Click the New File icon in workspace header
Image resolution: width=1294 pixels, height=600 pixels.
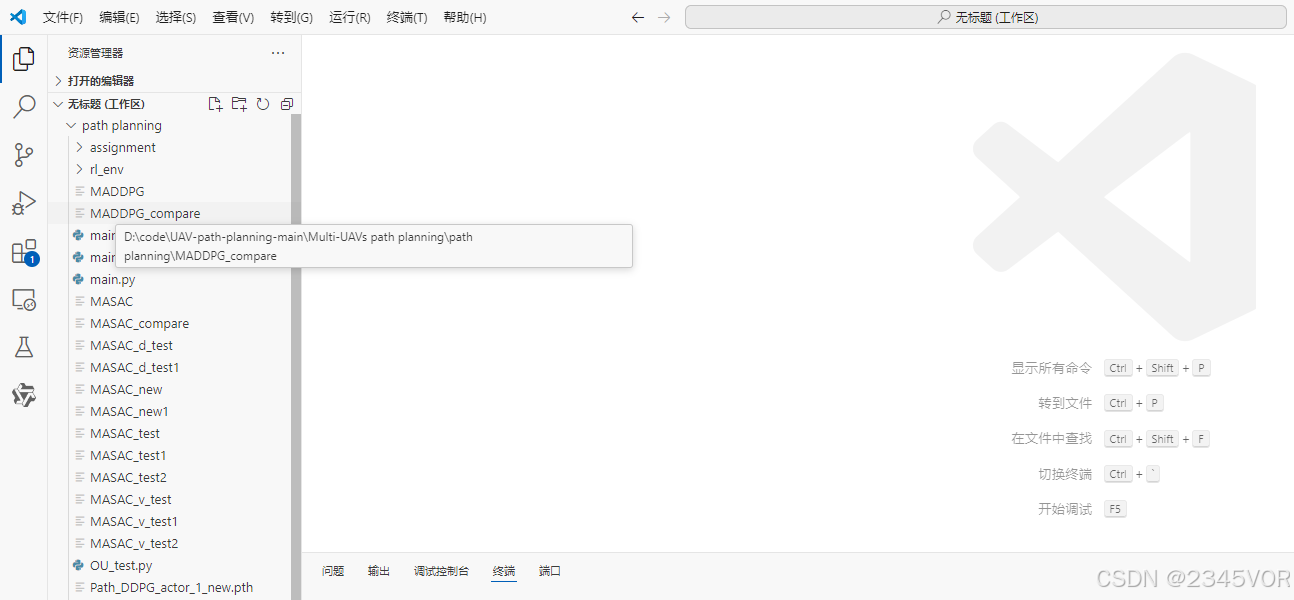[x=214, y=104]
